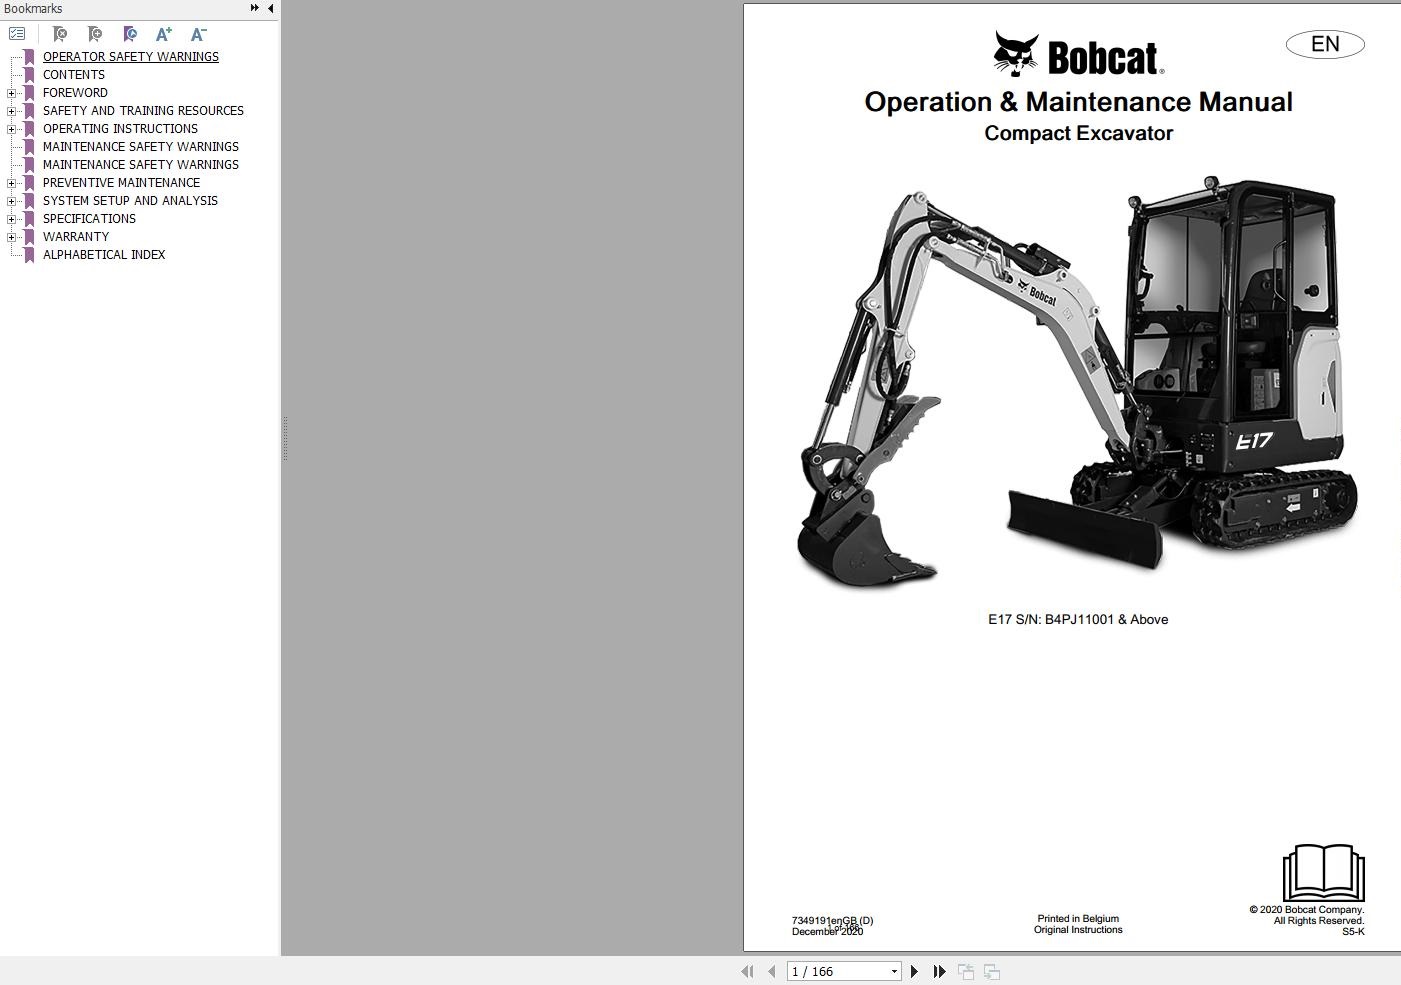Image resolution: width=1401 pixels, height=985 pixels.
Task: Collapse the Bookmarks panel with left arrow
Action: (x=270, y=8)
